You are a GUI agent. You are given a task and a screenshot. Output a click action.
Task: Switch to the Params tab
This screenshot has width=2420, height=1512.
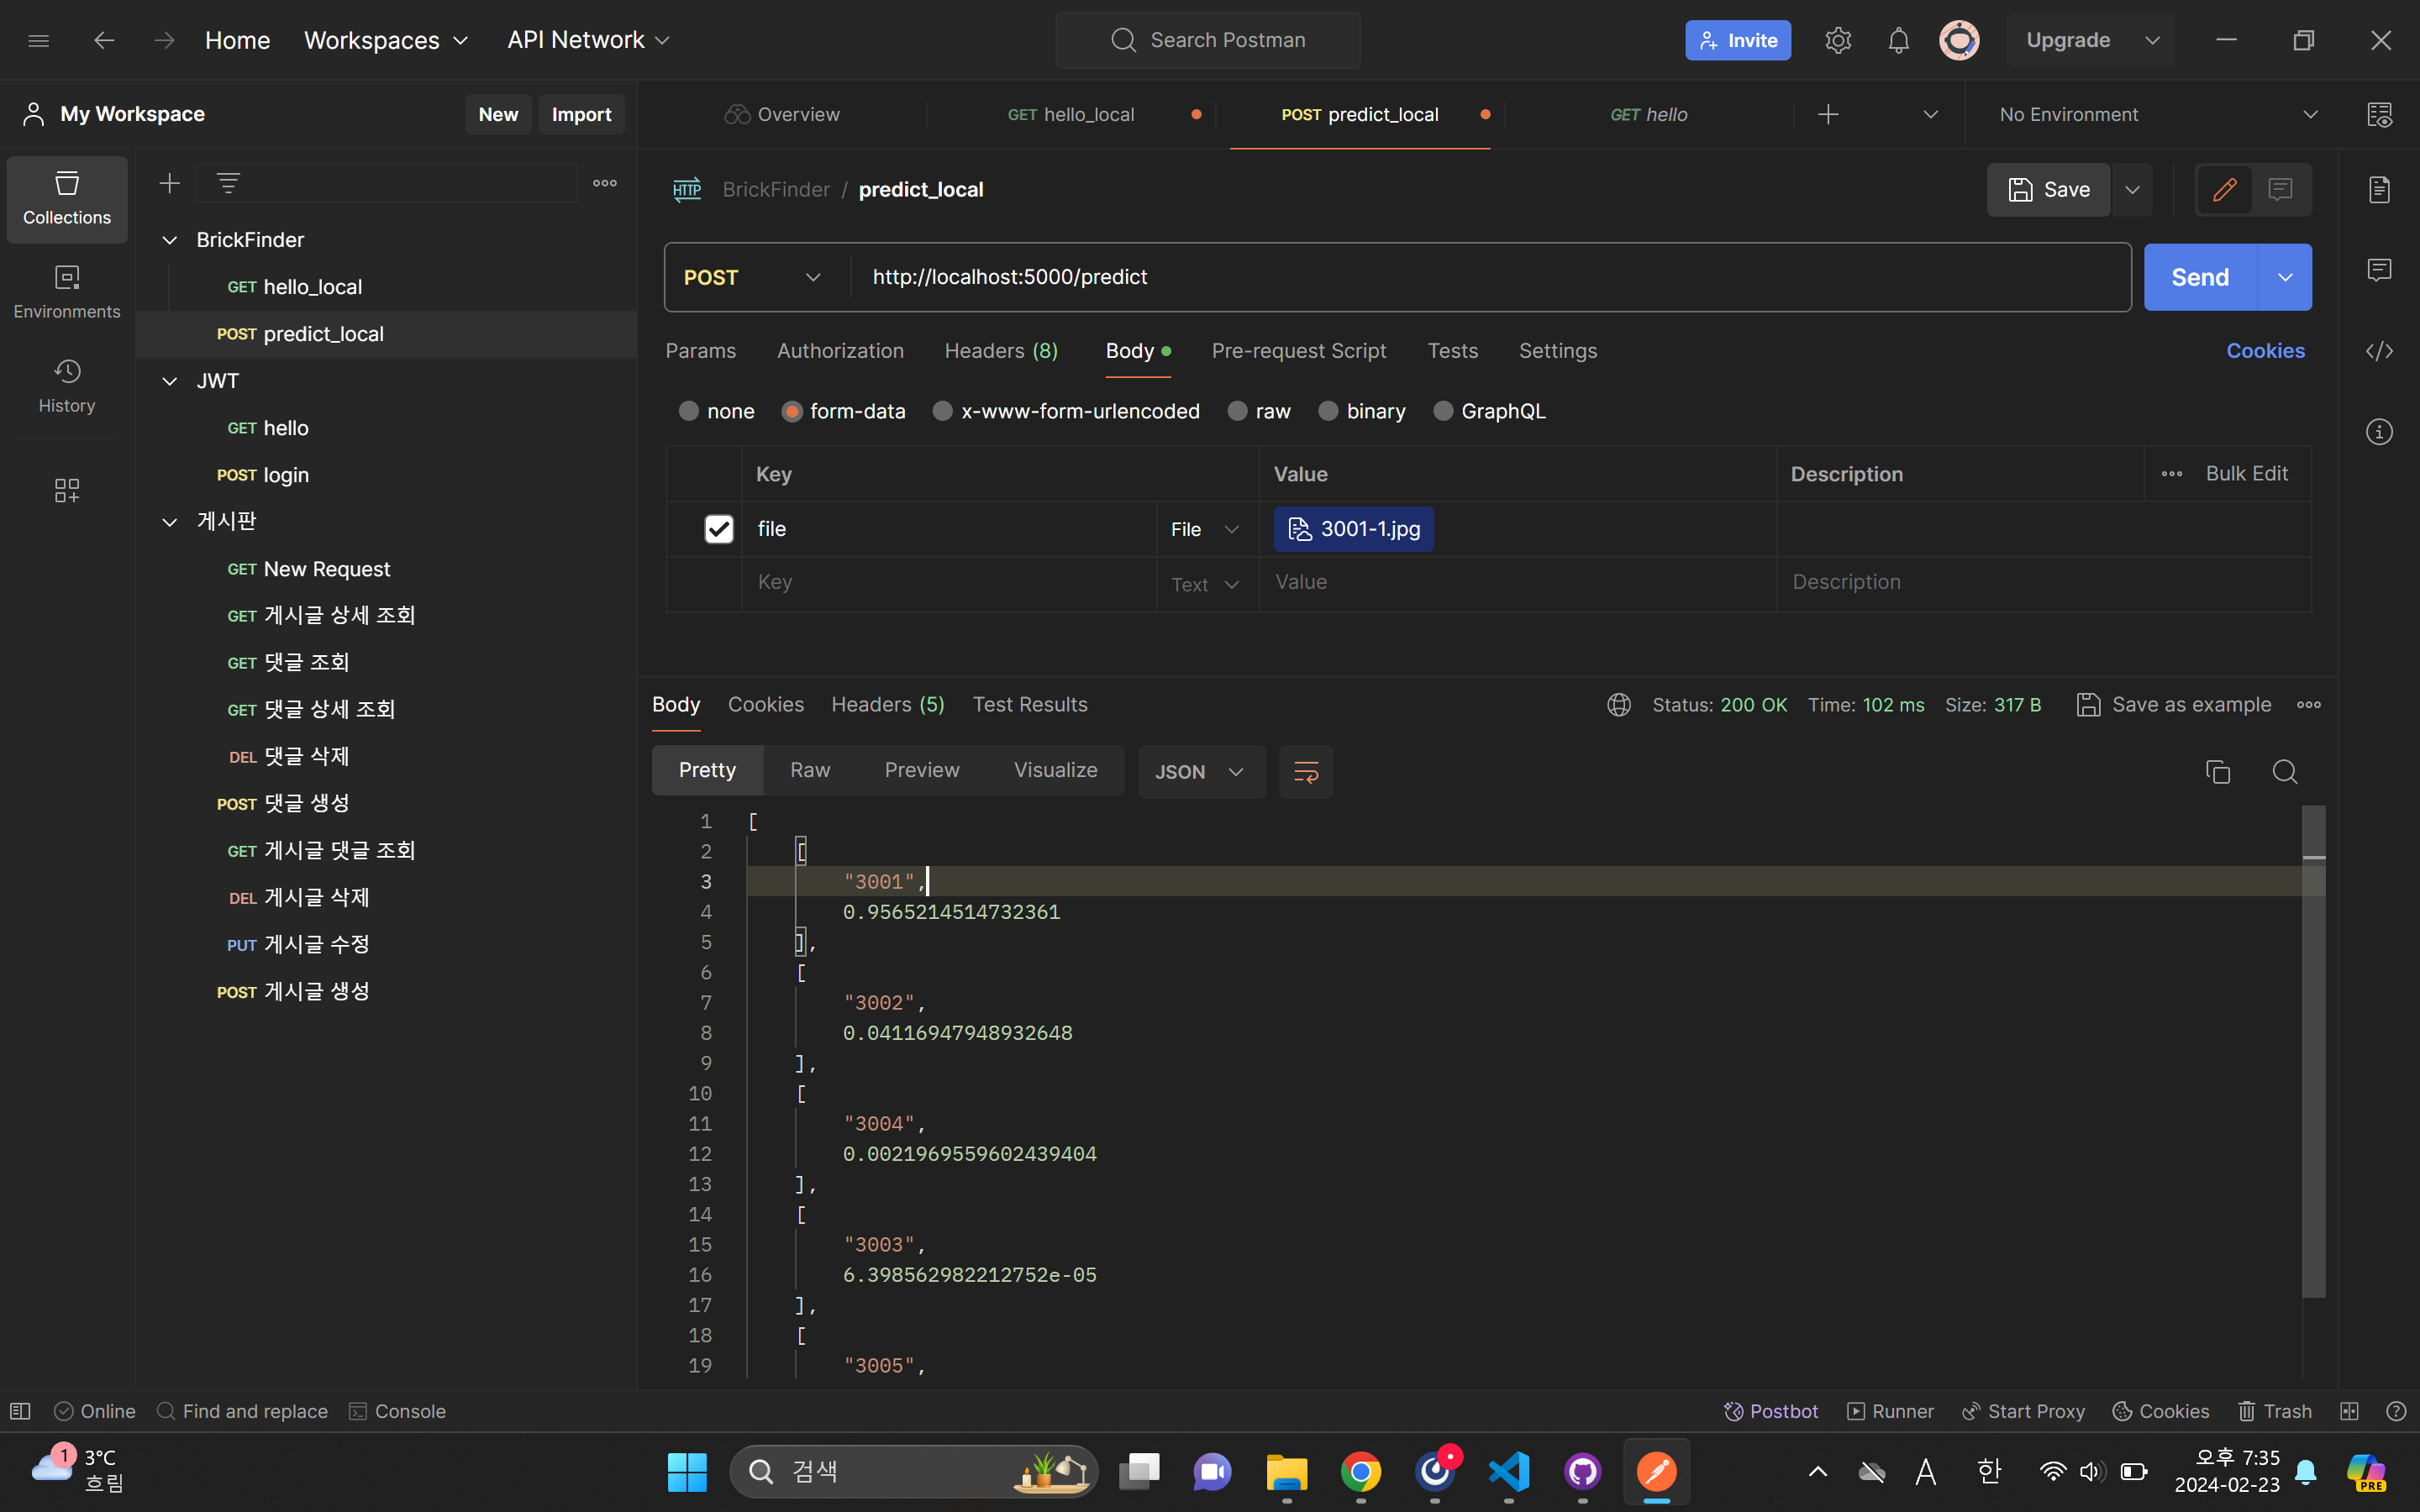[x=700, y=351]
